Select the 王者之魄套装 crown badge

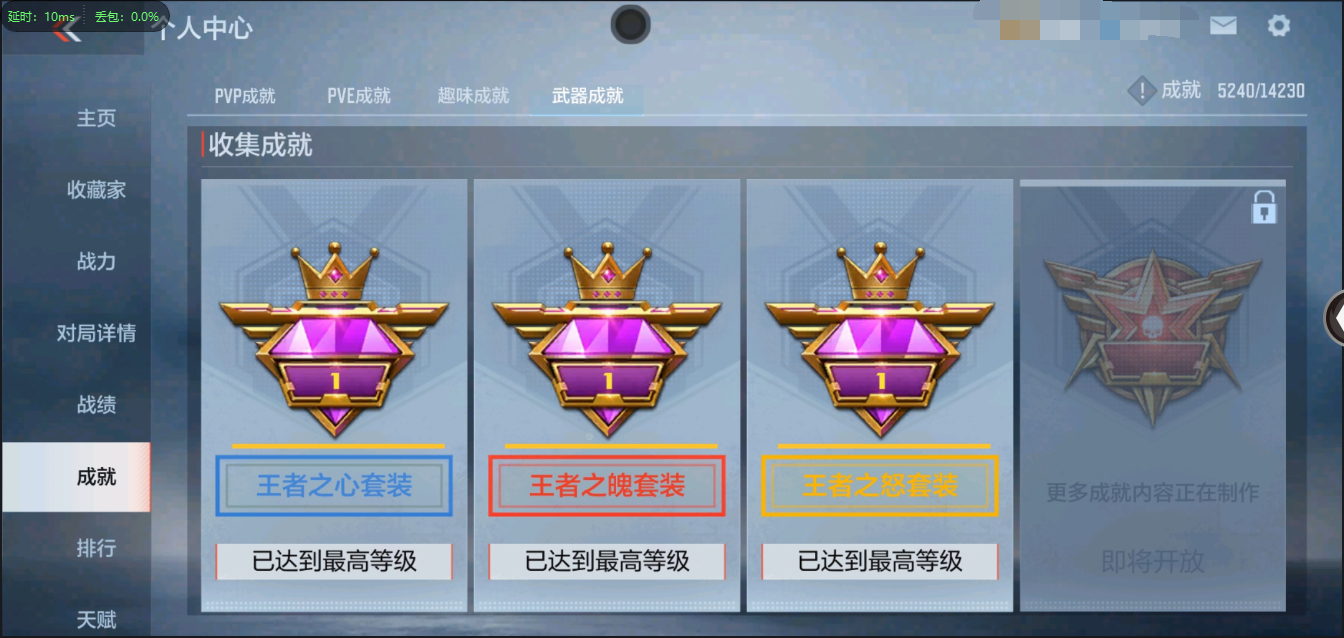(607, 340)
